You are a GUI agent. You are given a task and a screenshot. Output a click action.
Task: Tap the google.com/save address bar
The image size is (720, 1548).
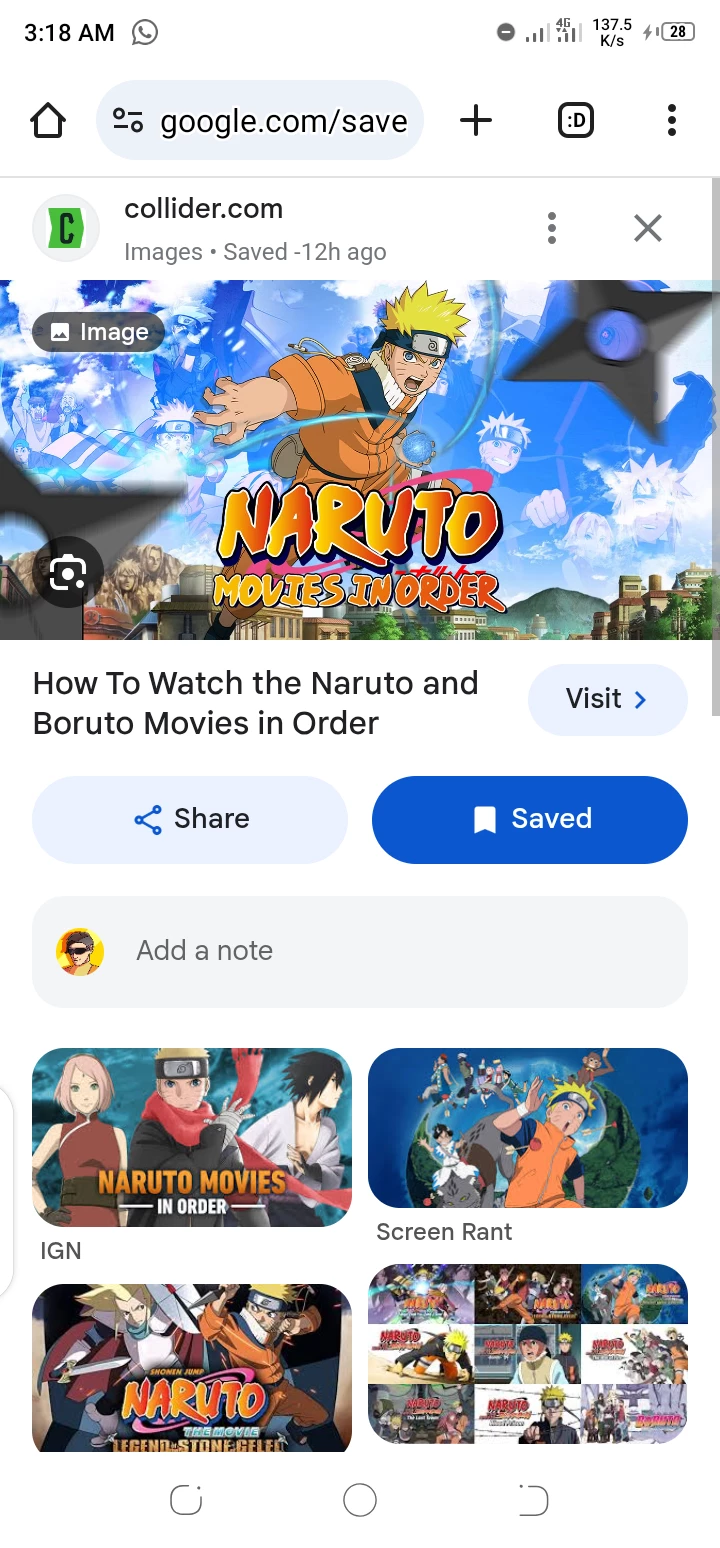pos(260,121)
